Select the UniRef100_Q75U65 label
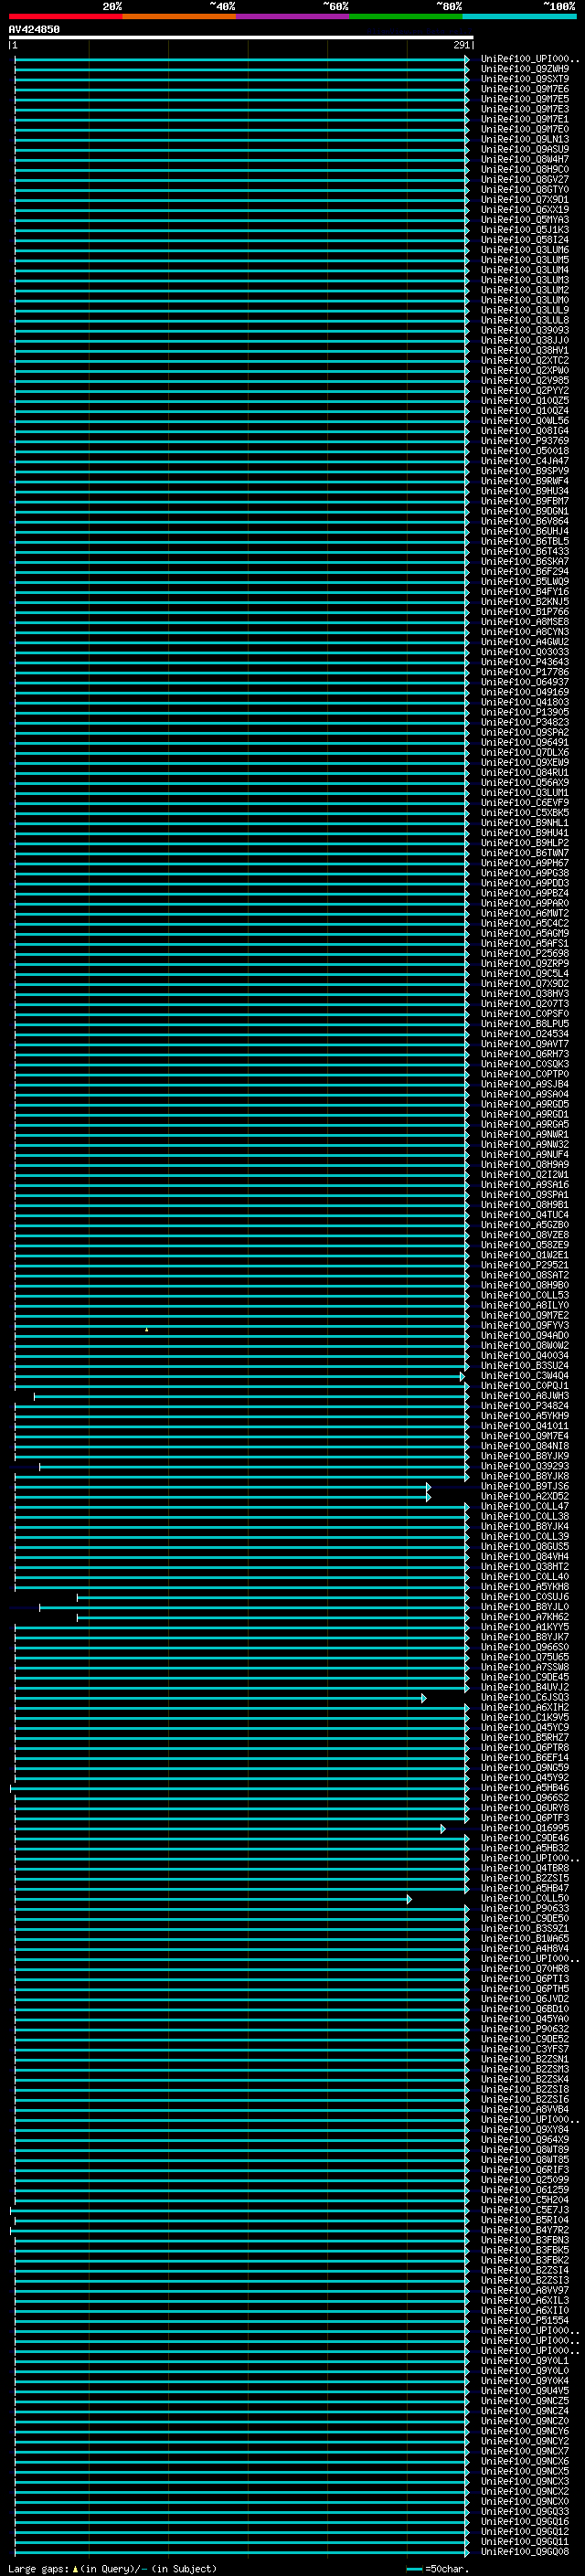This screenshot has height=2576, width=585. click(x=524, y=1657)
